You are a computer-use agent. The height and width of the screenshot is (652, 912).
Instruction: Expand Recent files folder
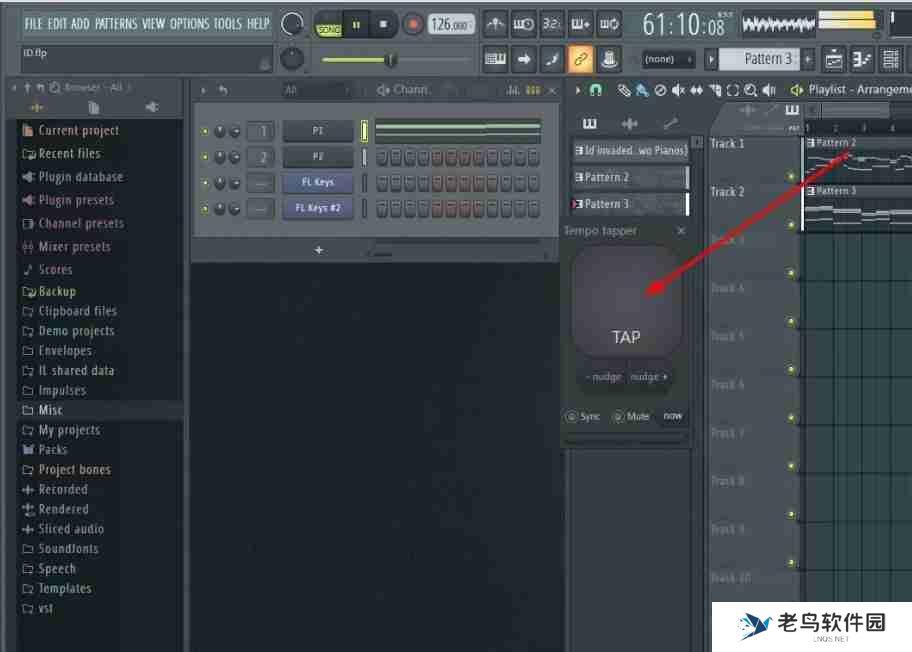(61, 154)
